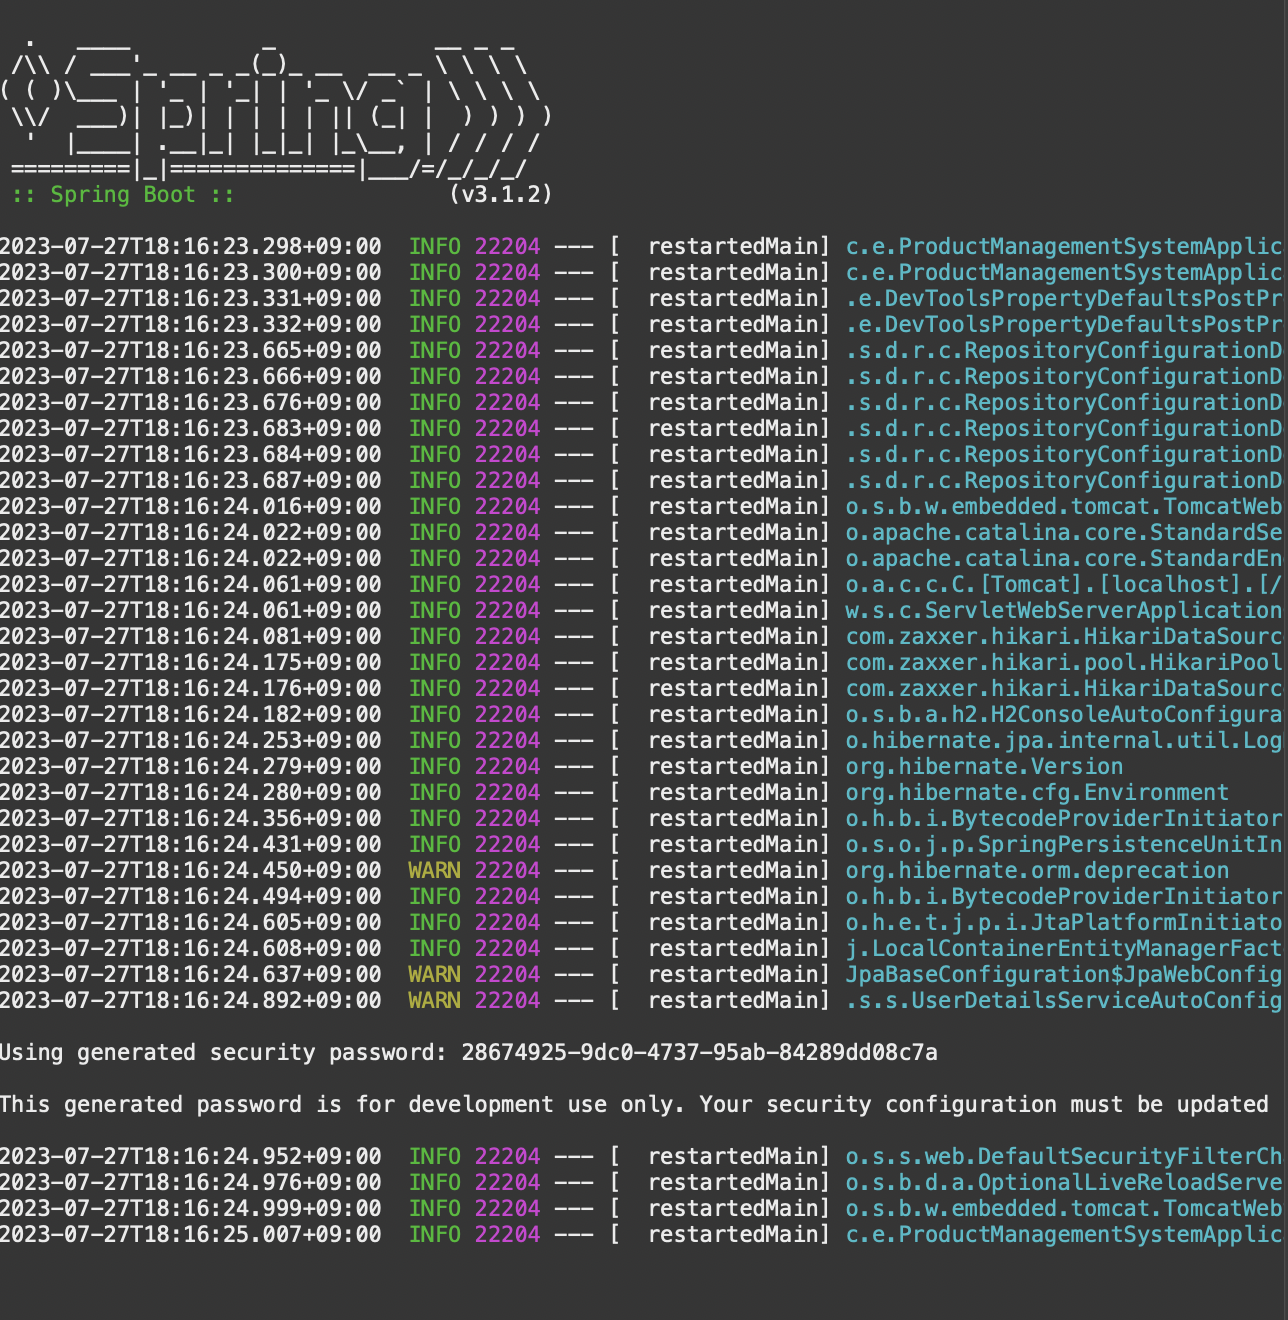
Task: Select logger o.s.o.j.p.SpringPersistenceUnitIn
Action: (1064, 844)
